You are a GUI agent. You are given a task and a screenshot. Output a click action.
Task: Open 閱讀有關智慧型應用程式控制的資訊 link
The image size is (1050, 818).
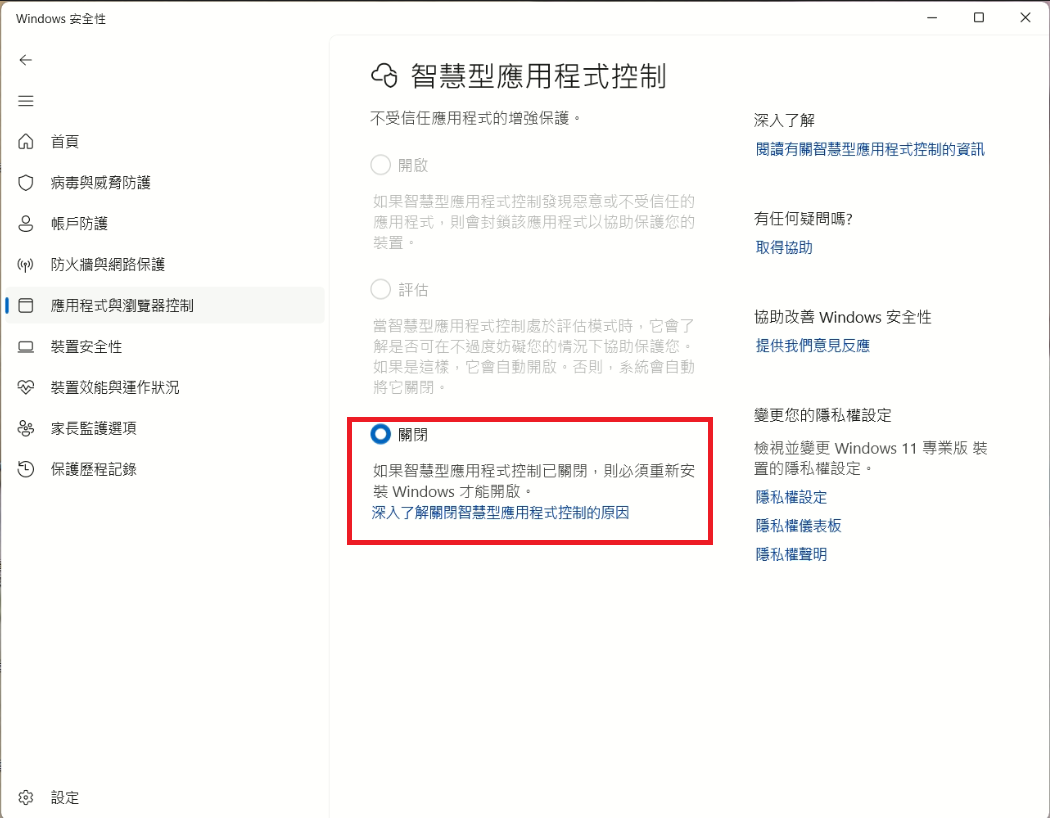[870, 149]
